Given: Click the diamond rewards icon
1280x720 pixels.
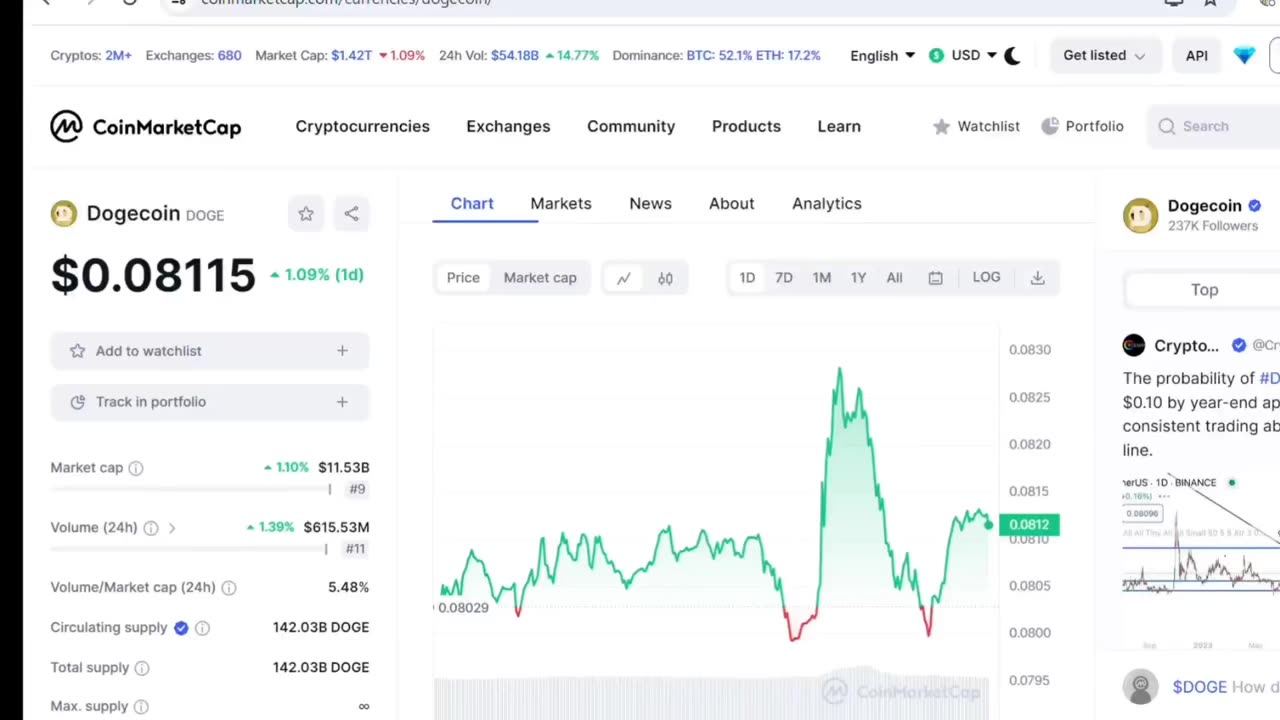Looking at the screenshot, I should [x=1244, y=56].
